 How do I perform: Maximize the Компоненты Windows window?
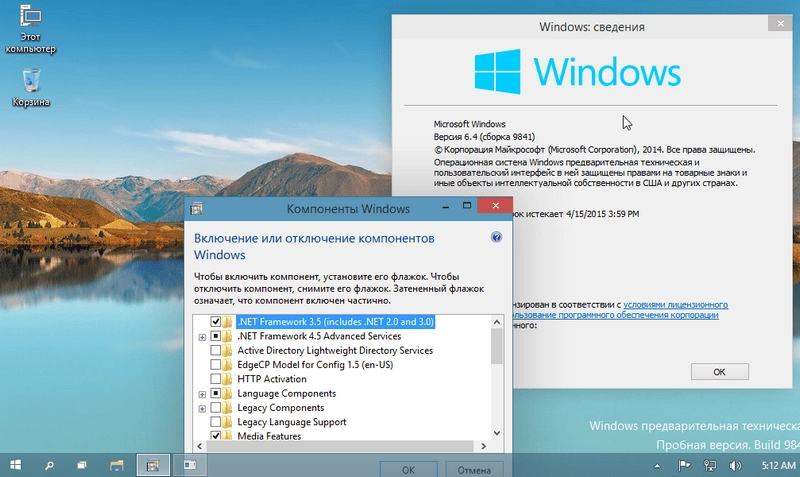(x=467, y=206)
